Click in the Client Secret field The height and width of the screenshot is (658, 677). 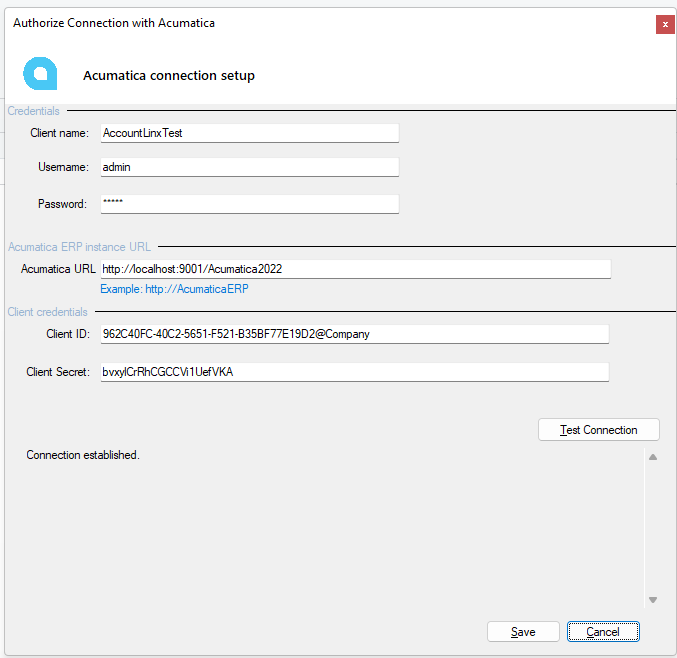coord(354,372)
